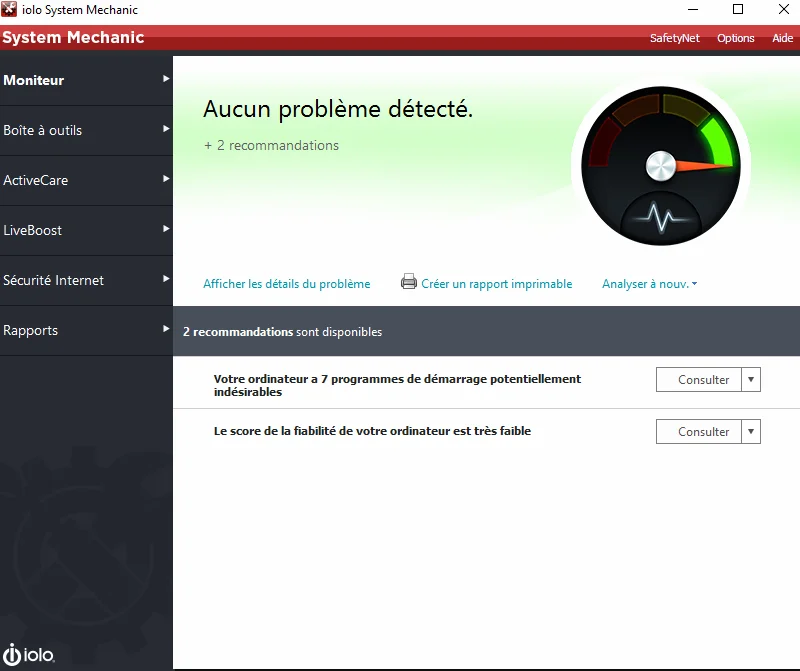
Task: Click 'Votre ordinateur a 7 programmes de démarrage' text
Action: coord(397,385)
